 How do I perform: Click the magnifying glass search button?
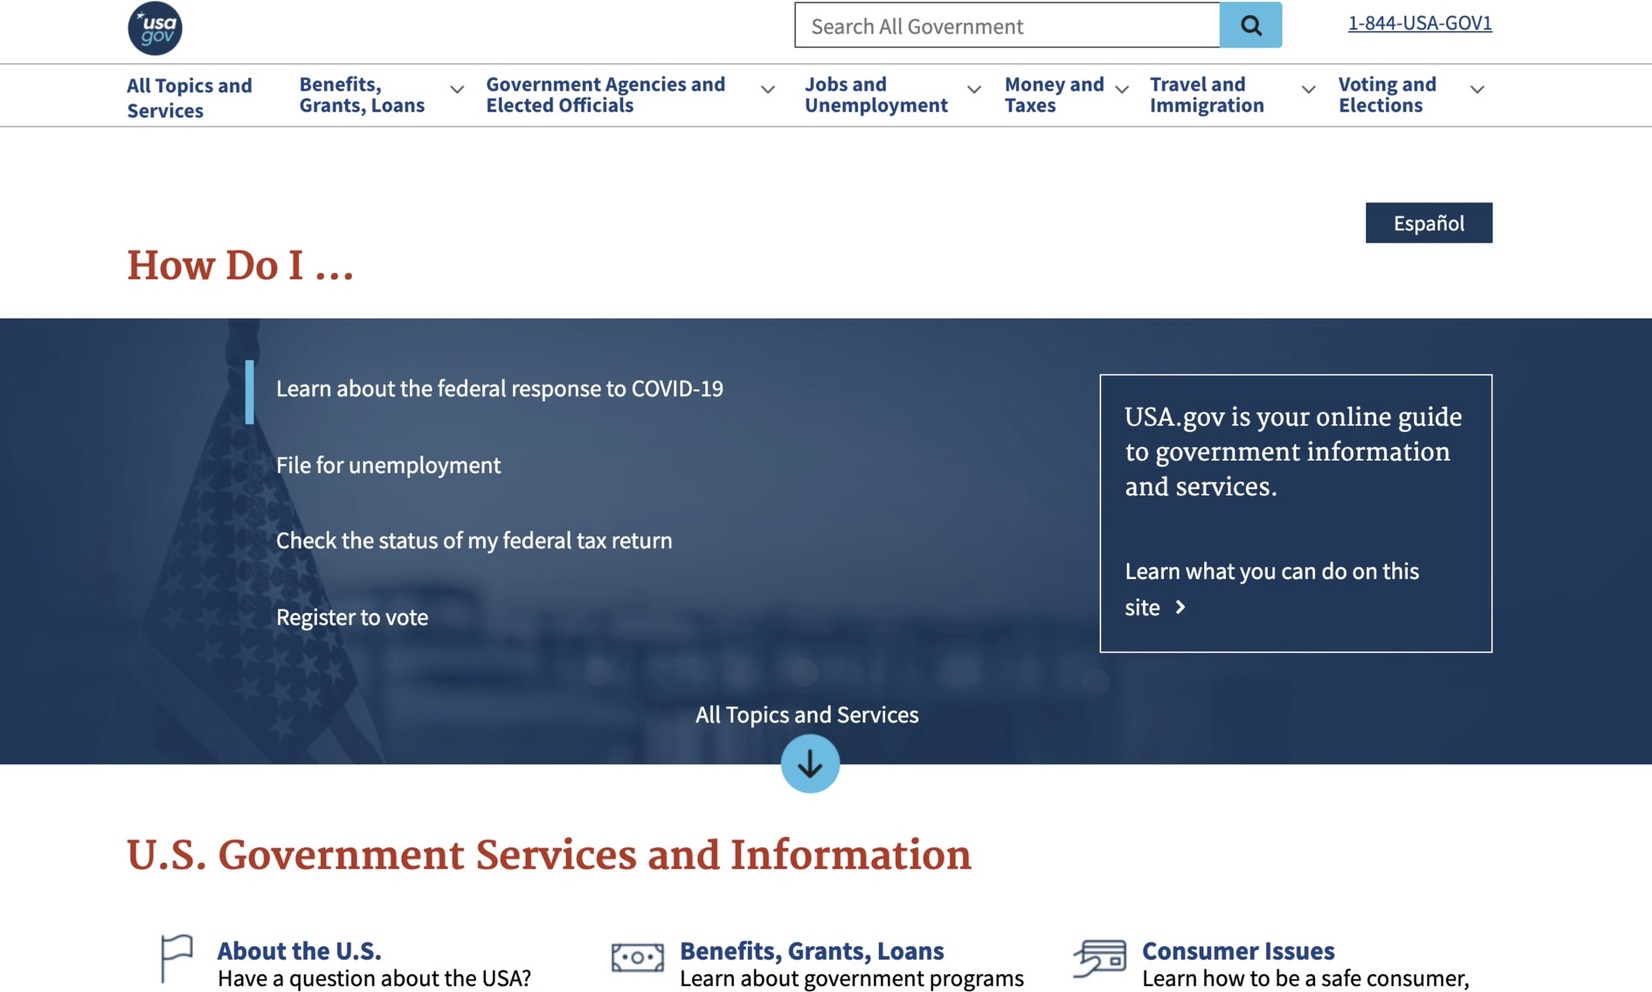tap(1250, 25)
